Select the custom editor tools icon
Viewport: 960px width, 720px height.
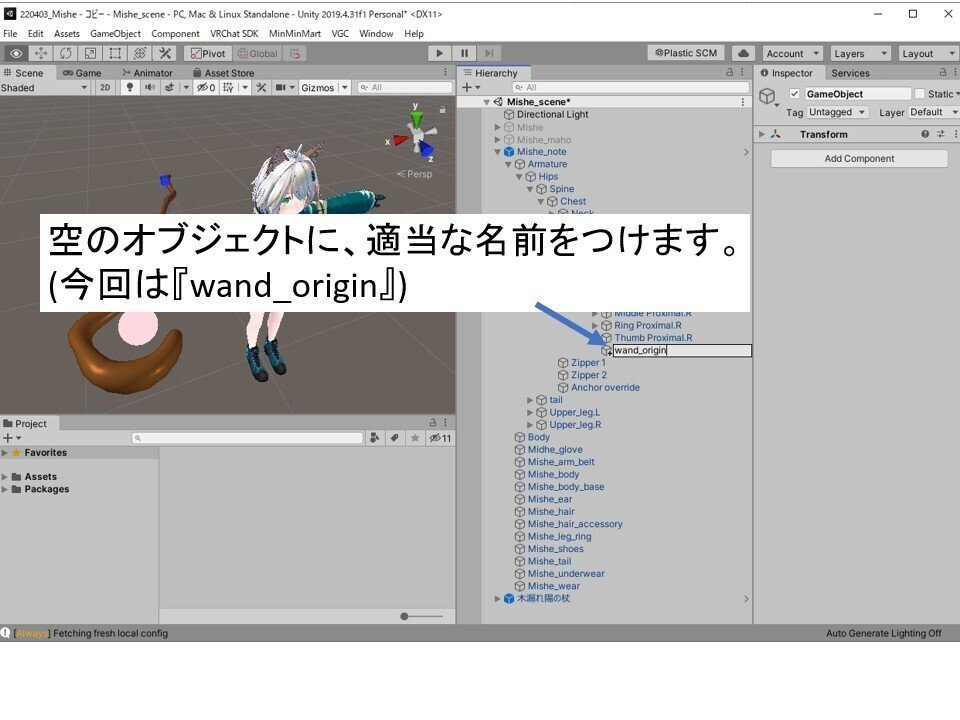pos(165,53)
